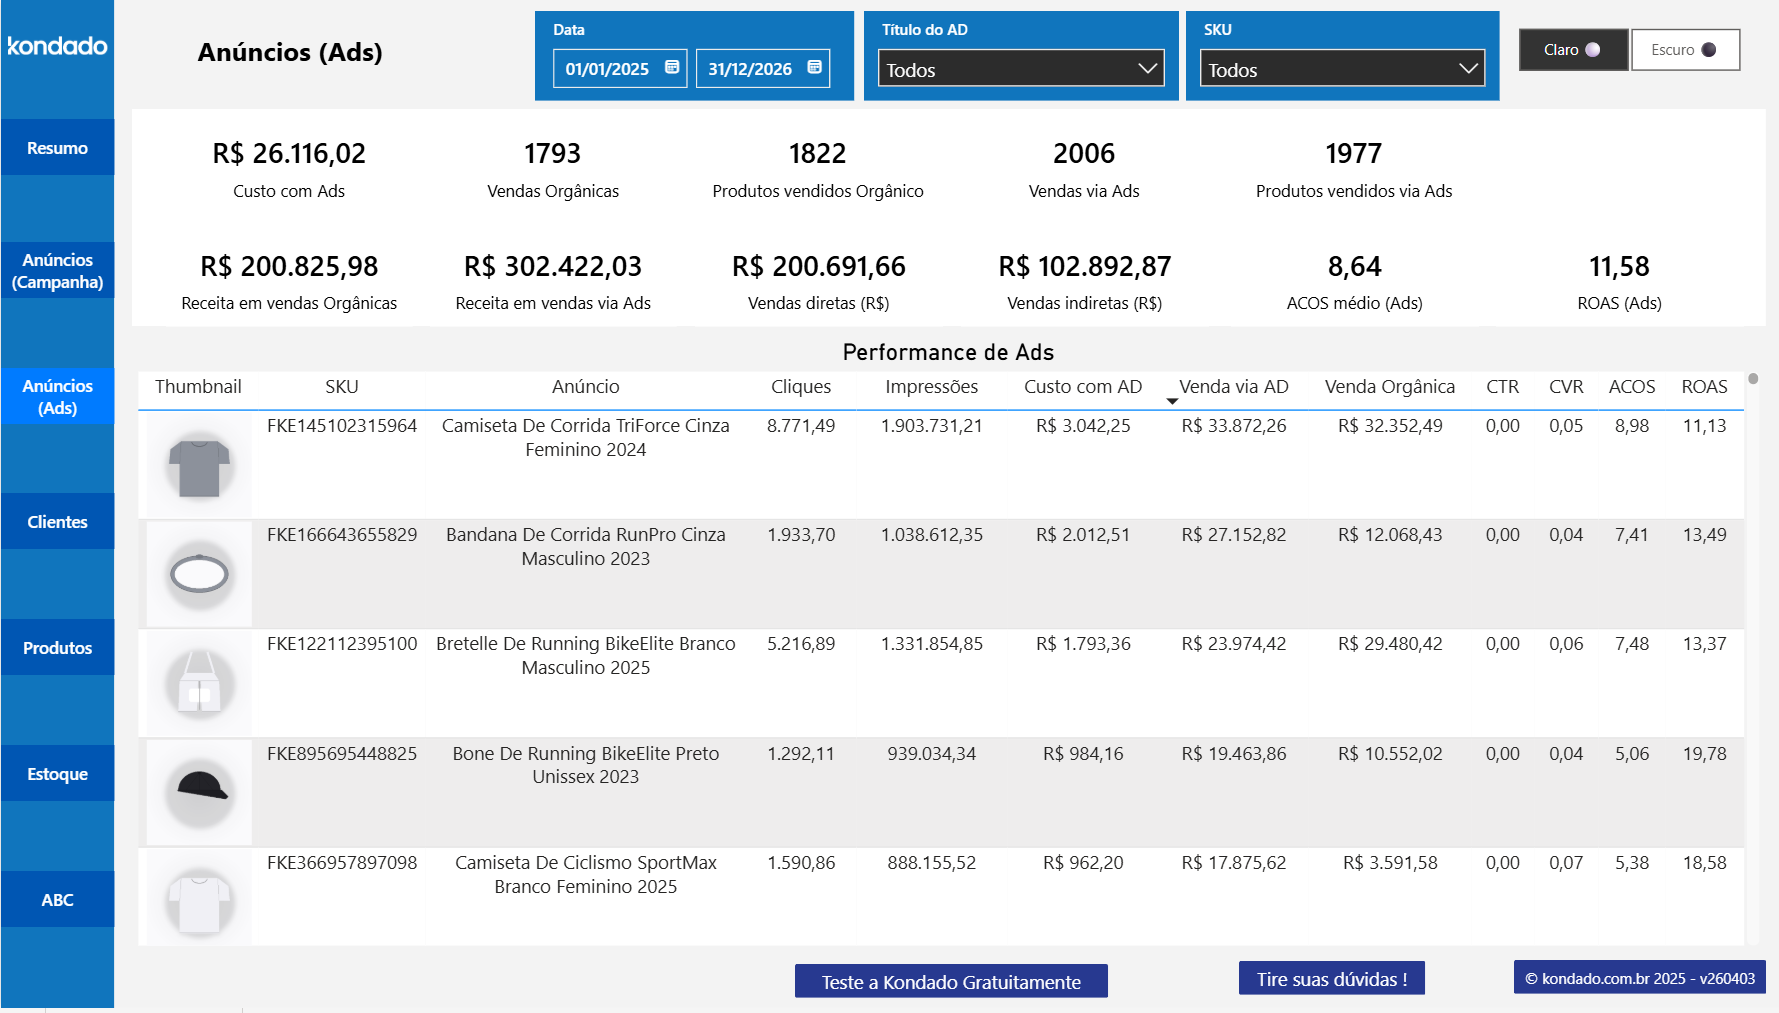The width and height of the screenshot is (1779, 1013).
Task: Click the sort arrow on Venda via AD column
Action: [1172, 400]
